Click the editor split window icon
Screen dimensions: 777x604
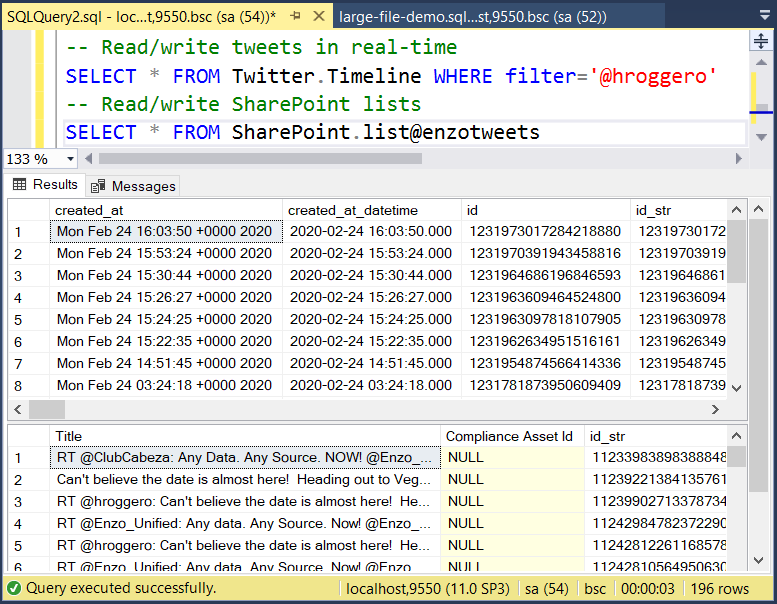pos(761,40)
